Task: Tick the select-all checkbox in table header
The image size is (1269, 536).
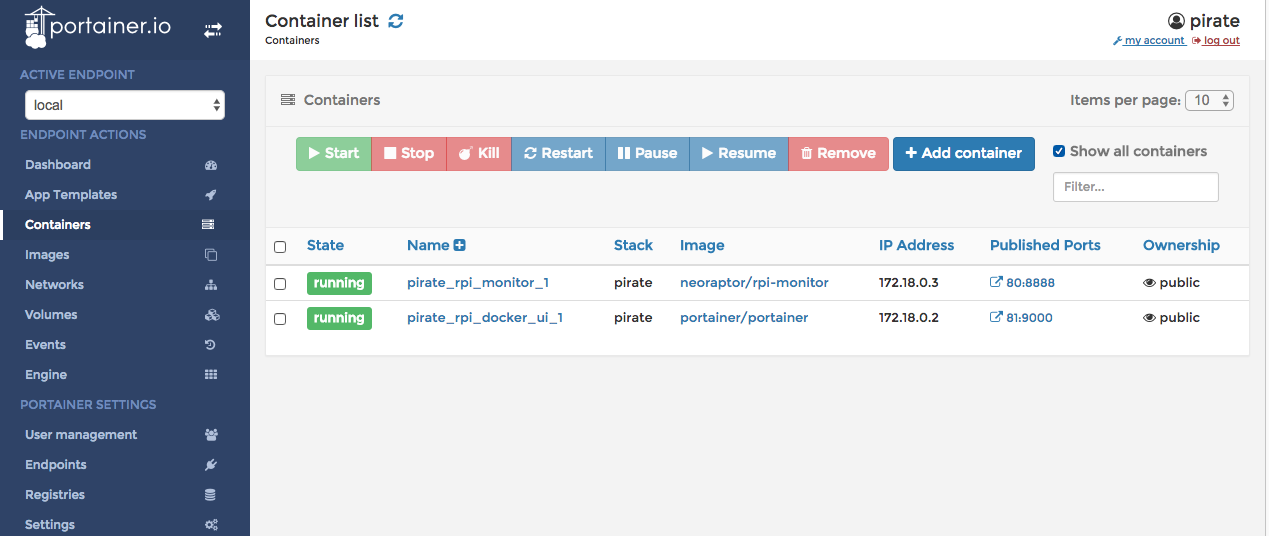Action: pos(280,247)
